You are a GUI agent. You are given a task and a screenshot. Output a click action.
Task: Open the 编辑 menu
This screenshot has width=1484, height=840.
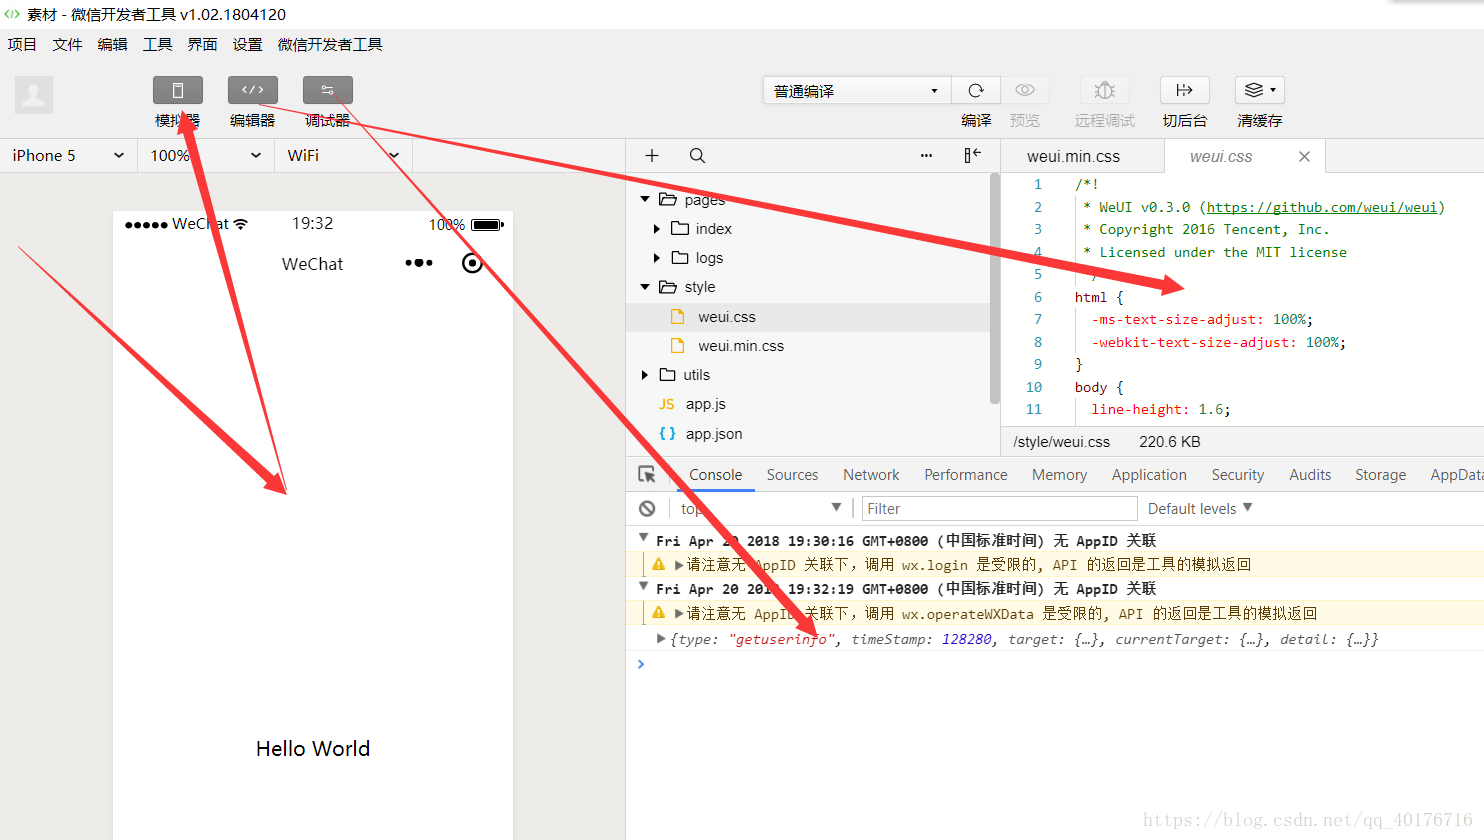[x=112, y=45]
